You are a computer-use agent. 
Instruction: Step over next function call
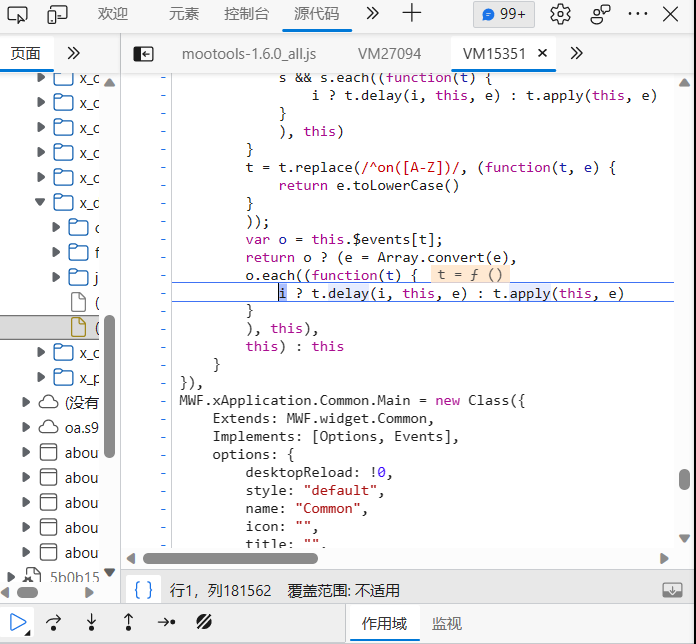tap(54, 622)
